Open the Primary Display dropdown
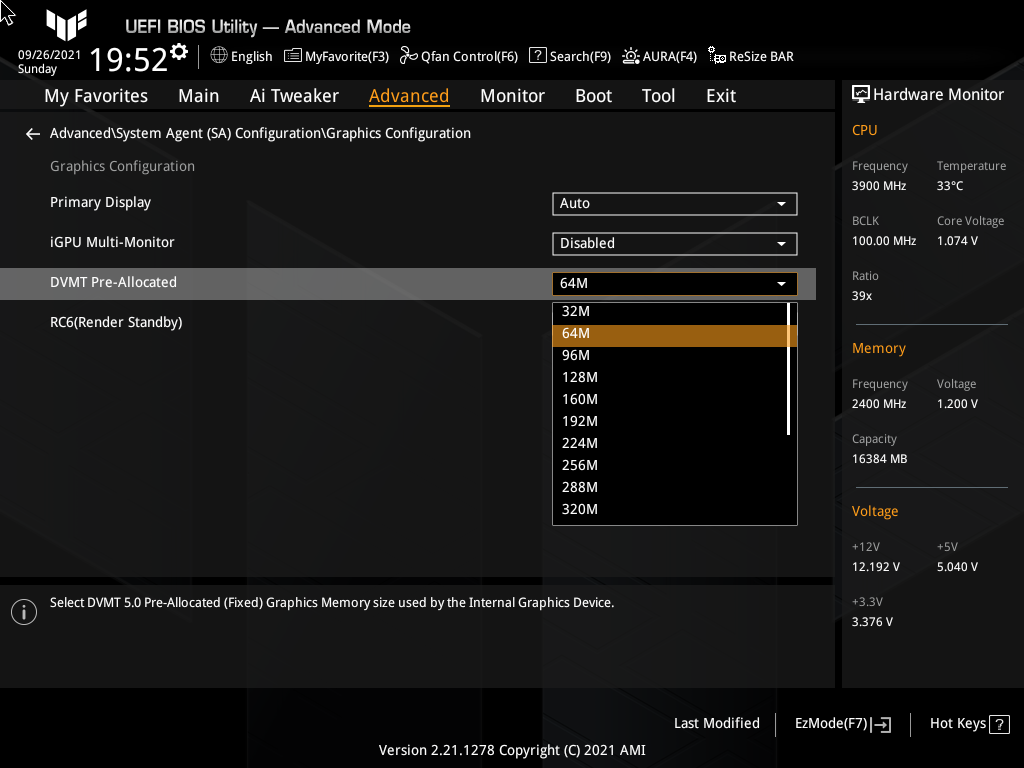 tap(674, 203)
